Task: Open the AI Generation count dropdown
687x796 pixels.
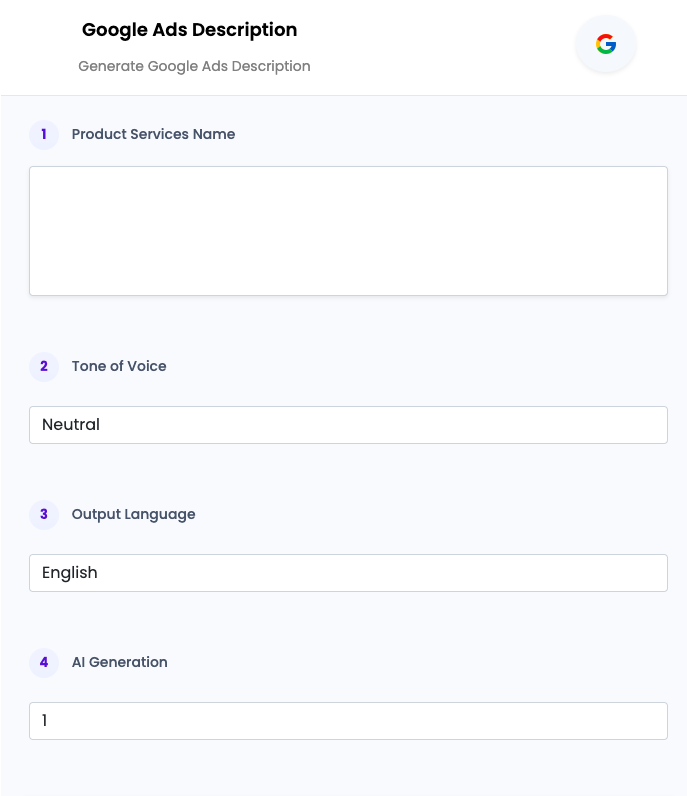Action: [348, 721]
